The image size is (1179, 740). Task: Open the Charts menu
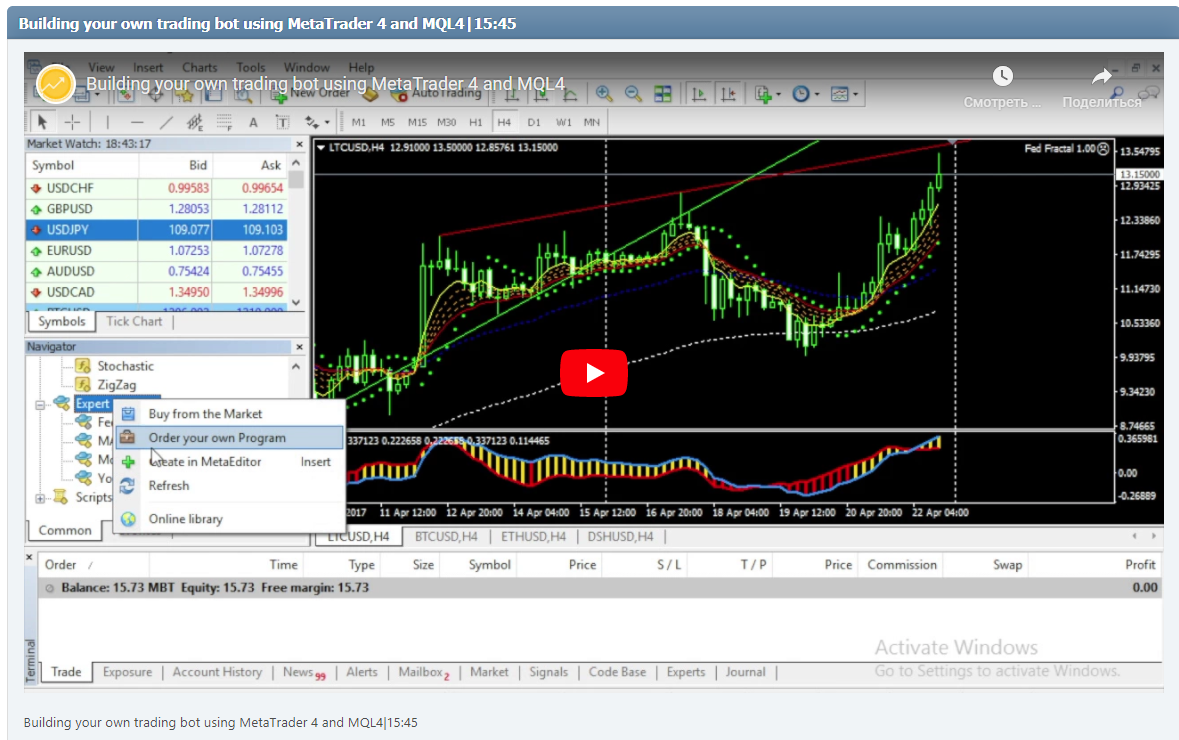[199, 67]
